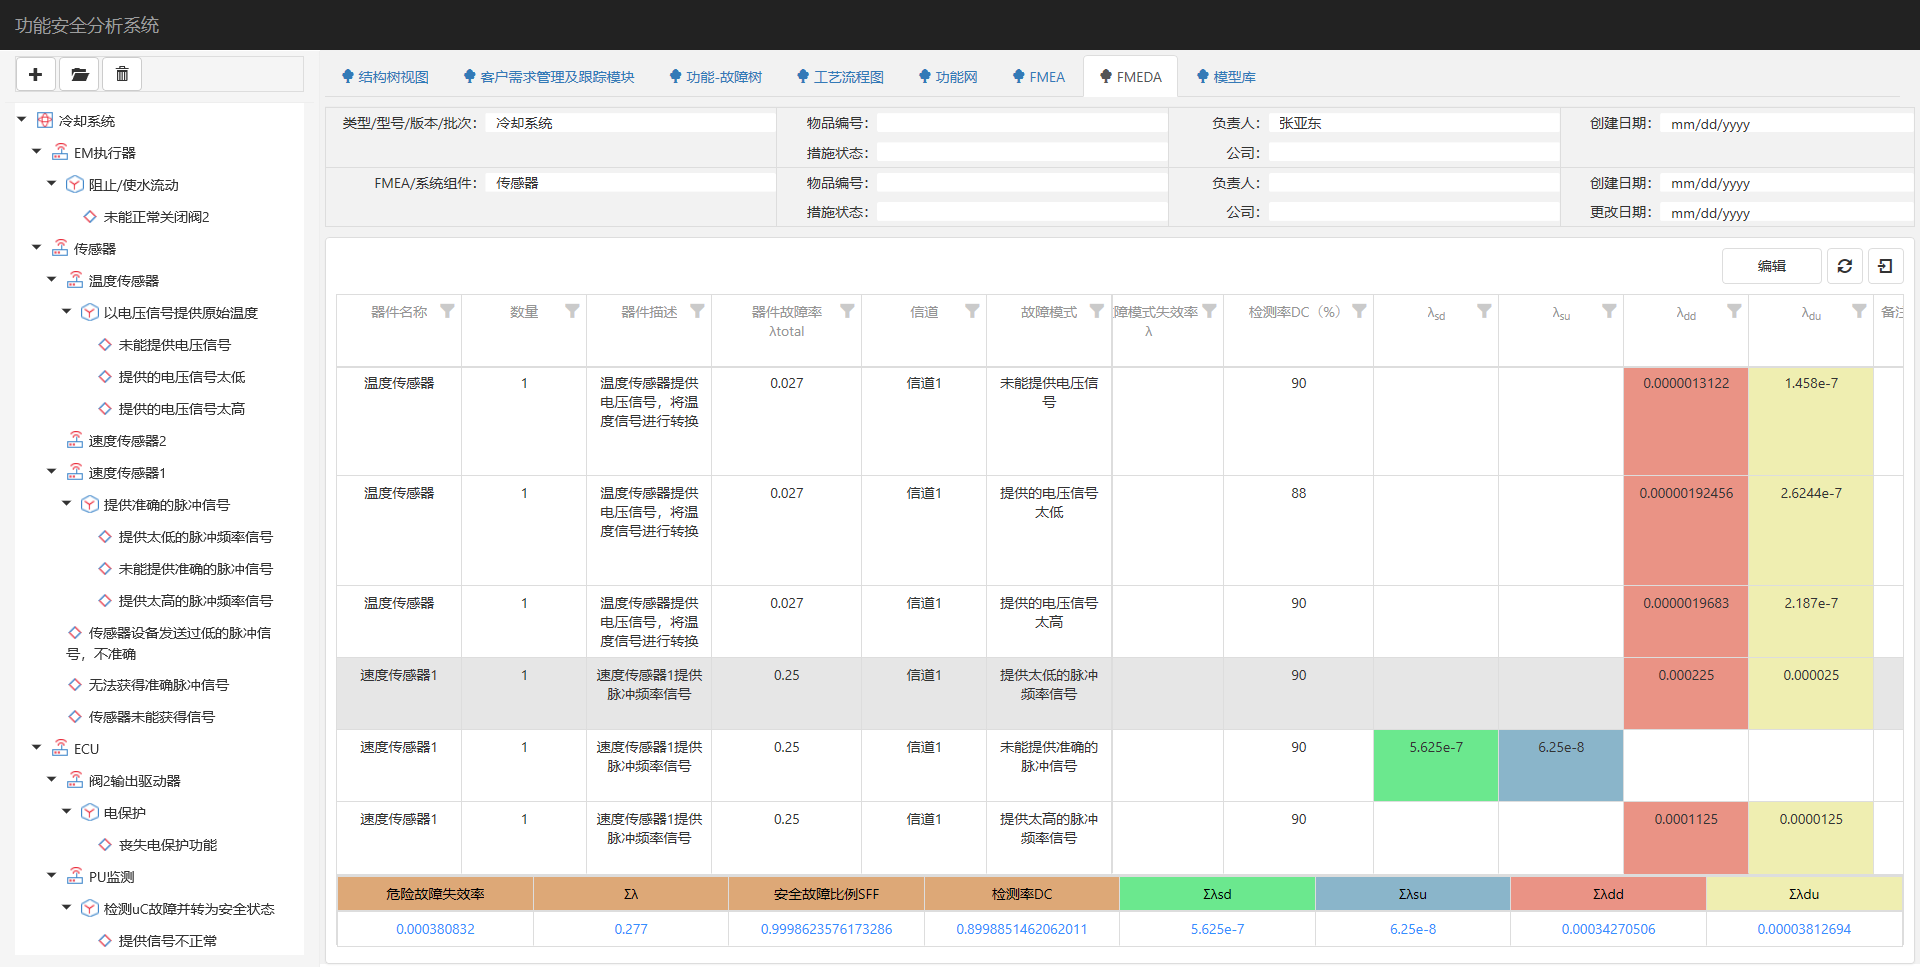
Task: Click the filter icon on 器件名称 column
Action: pos(447,312)
